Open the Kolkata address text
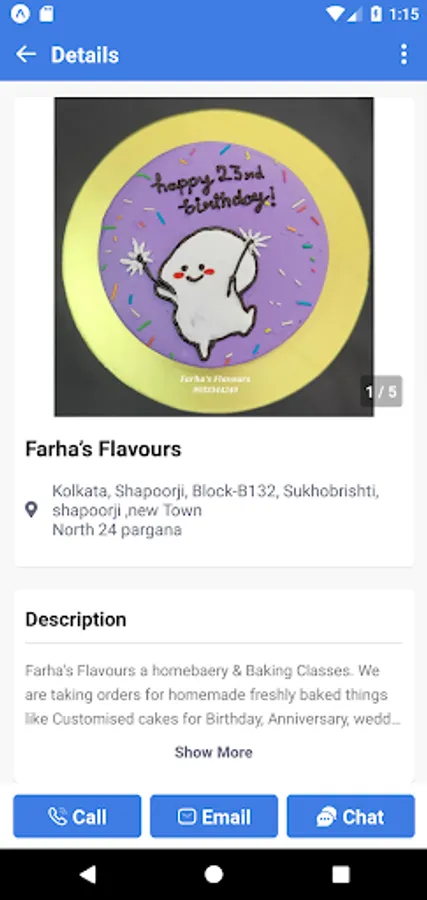Screen dimensions: 427x900 point(216,510)
